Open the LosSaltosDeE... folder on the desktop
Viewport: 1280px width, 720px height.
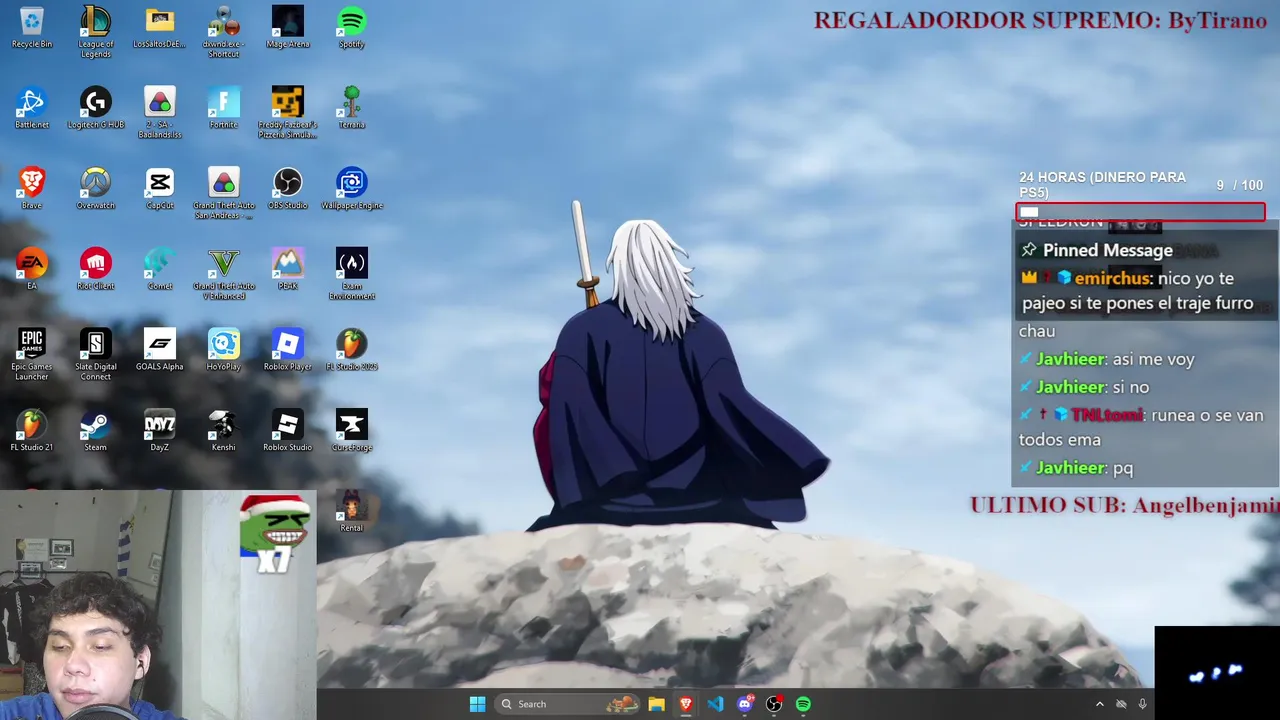(x=160, y=28)
